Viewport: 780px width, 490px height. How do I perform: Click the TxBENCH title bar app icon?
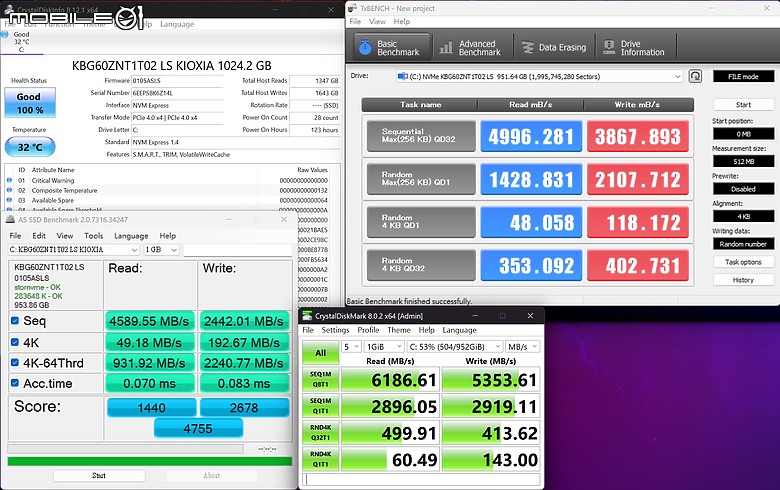click(352, 8)
